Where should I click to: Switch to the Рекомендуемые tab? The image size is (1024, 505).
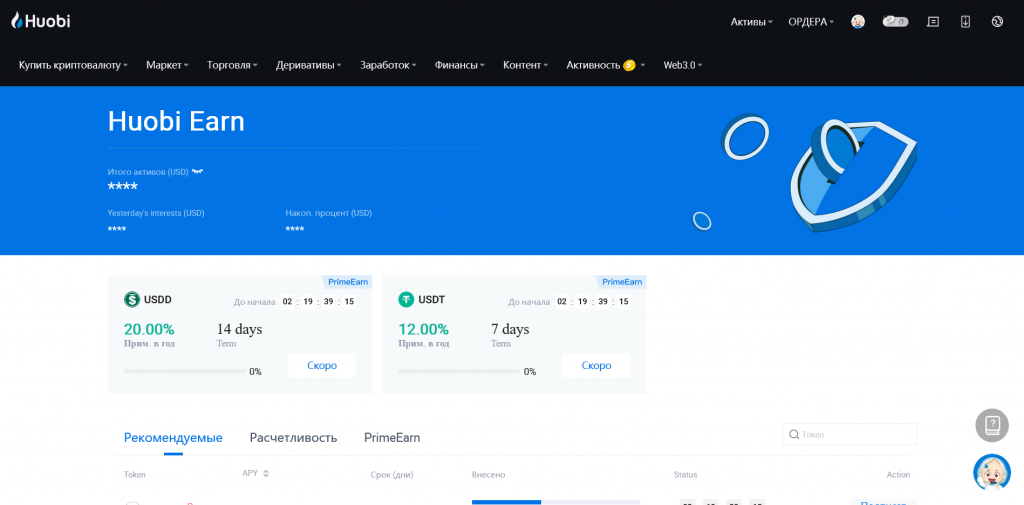pyautogui.click(x=173, y=438)
